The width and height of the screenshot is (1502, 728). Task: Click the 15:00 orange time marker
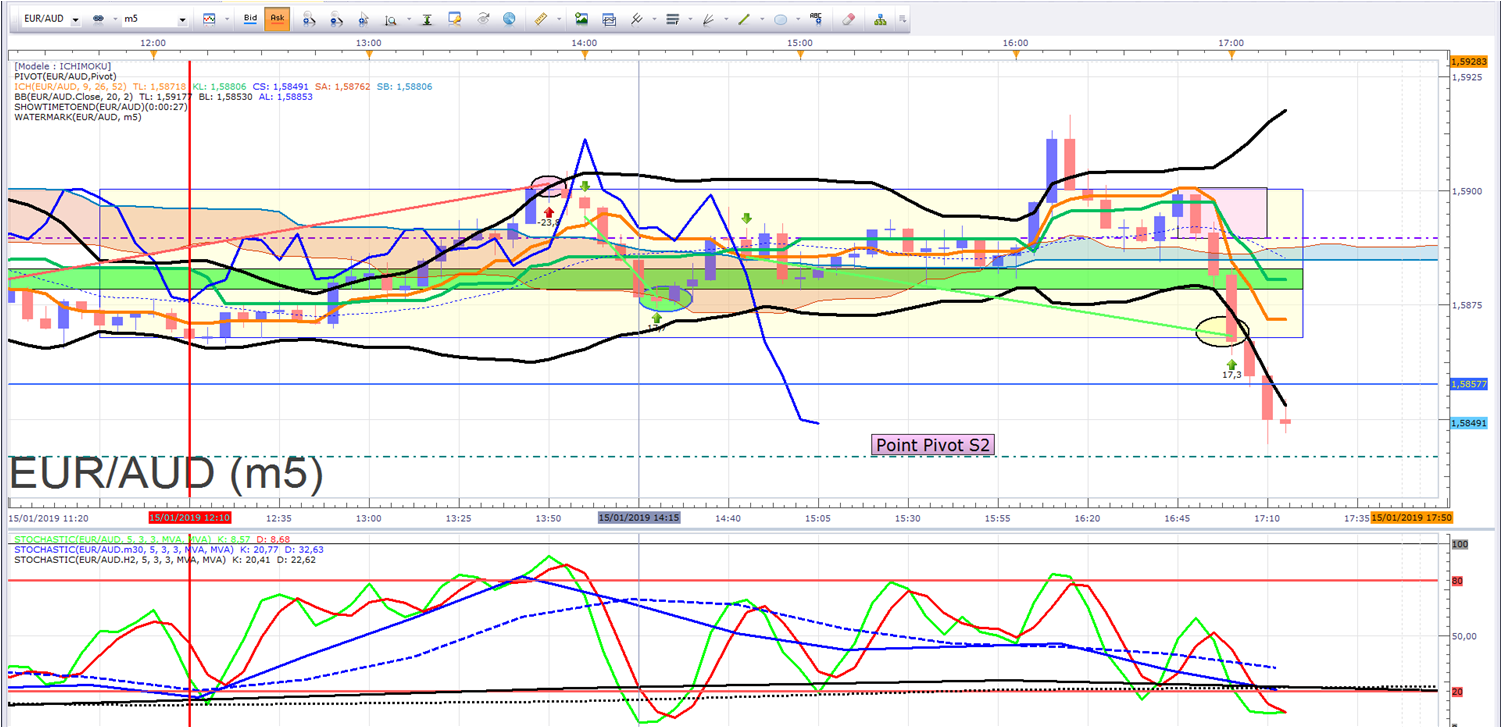[x=800, y=54]
